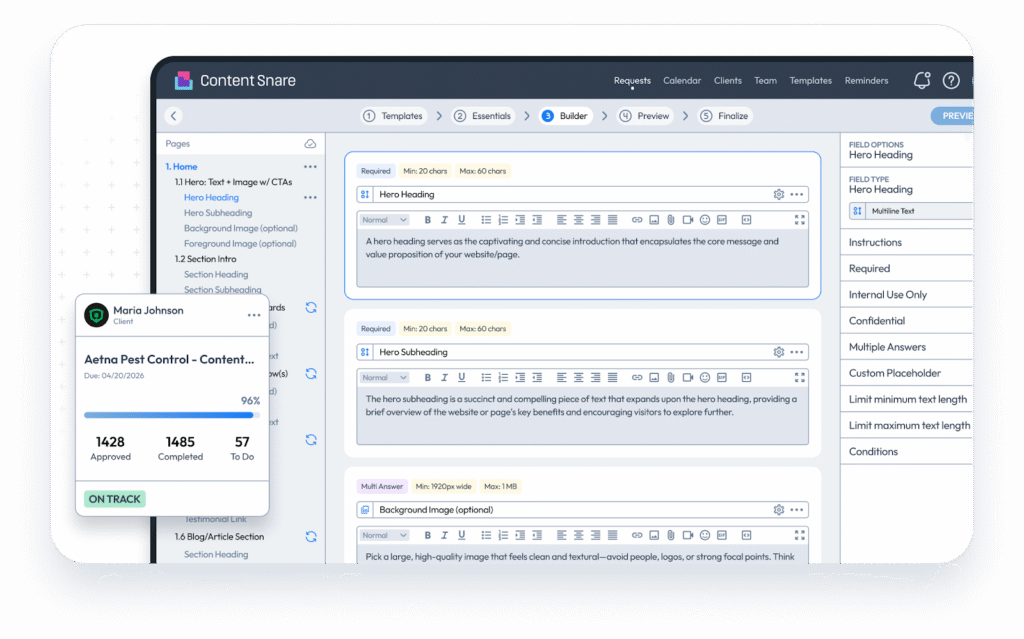Insert link in Hero Heading editor
This screenshot has height=639, width=1024.
(x=637, y=220)
